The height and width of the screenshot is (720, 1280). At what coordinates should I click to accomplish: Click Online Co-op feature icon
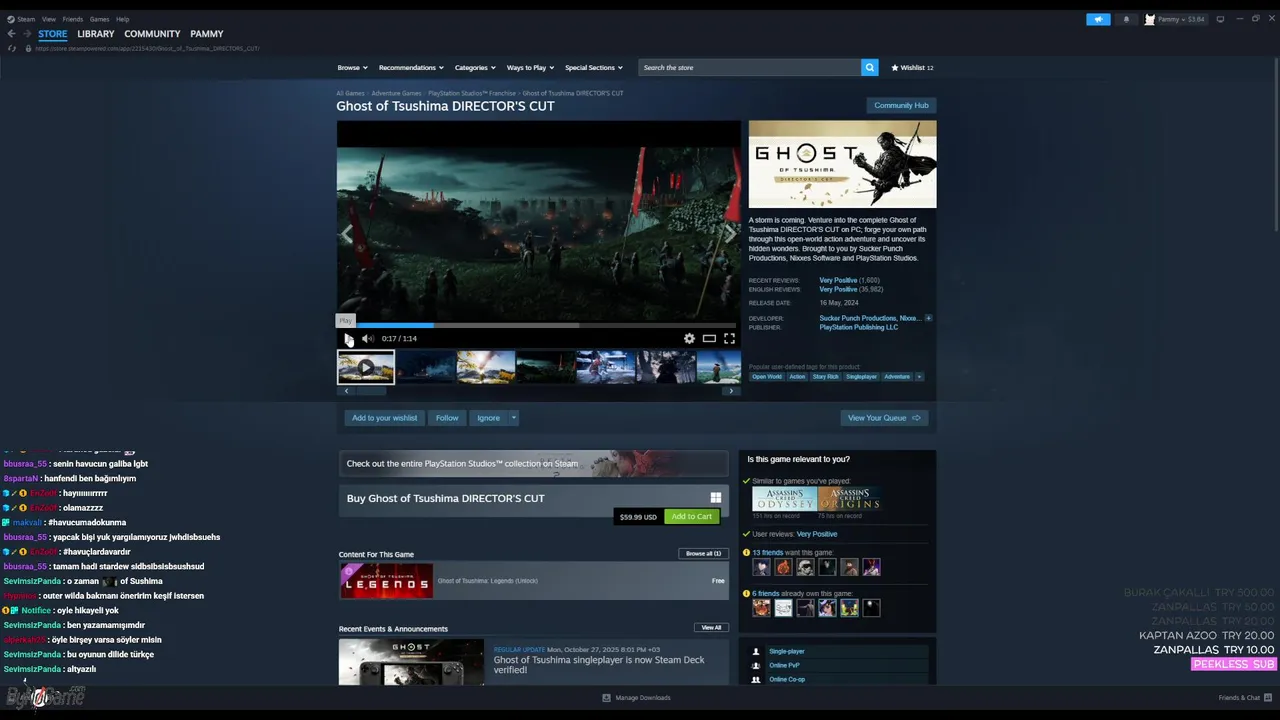pyautogui.click(x=756, y=679)
